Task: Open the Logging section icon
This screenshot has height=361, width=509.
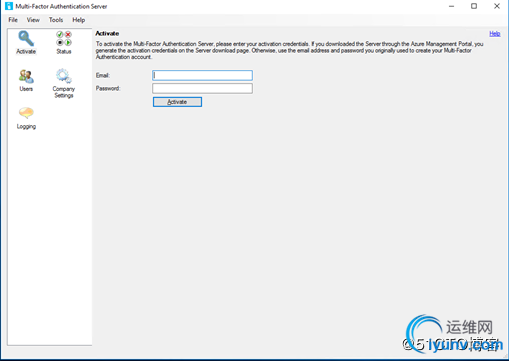Action: pyautogui.click(x=26, y=113)
